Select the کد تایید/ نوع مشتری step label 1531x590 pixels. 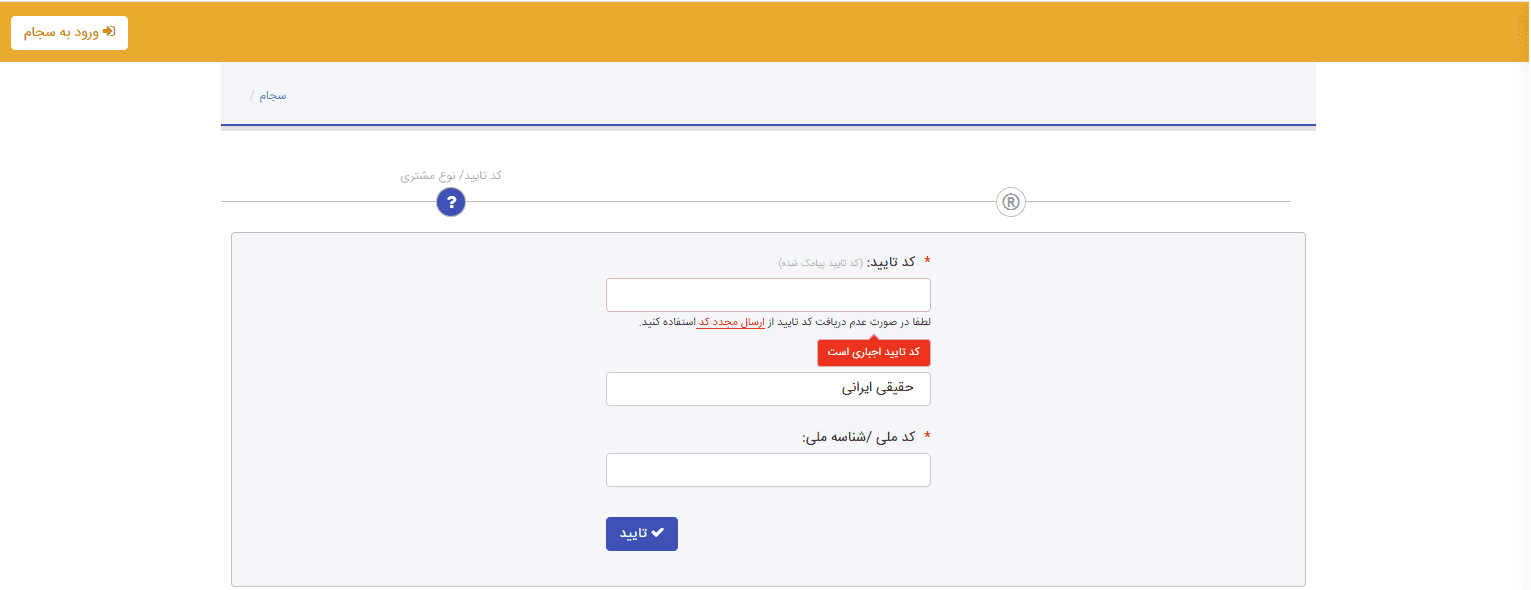[x=451, y=175]
